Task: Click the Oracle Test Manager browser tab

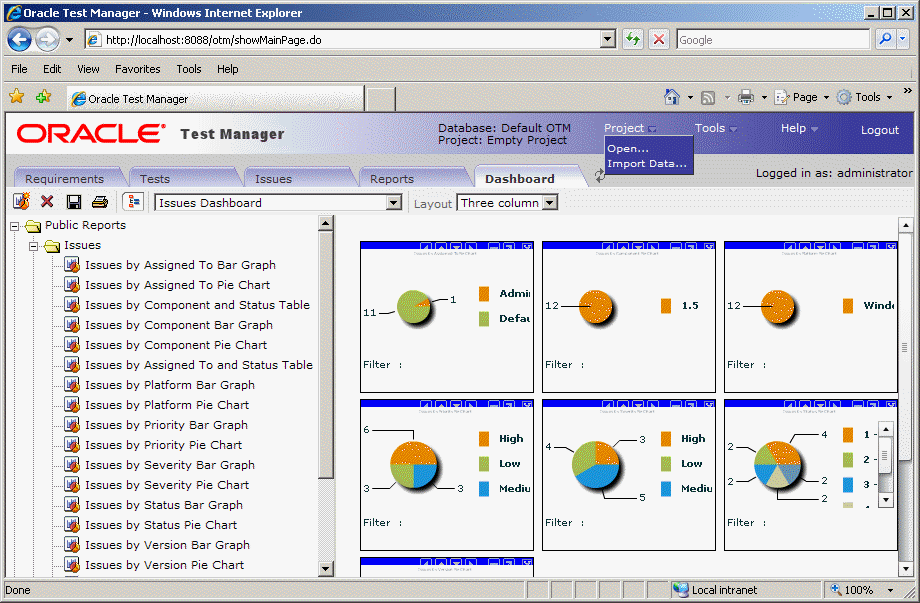Action: click(x=216, y=99)
